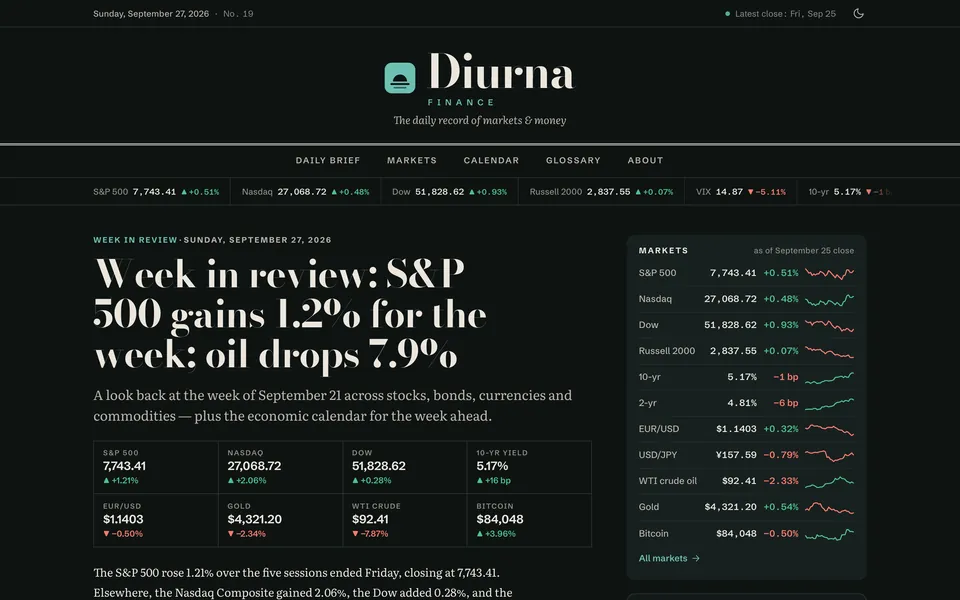Click Dow sparkline in Markets panel
The image size is (960, 600).
coord(830,325)
